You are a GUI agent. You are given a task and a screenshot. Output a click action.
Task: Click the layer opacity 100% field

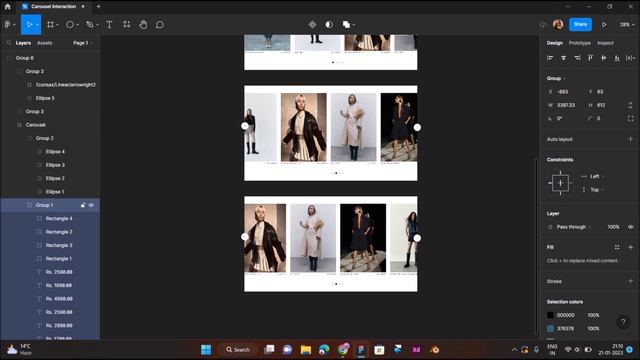(x=613, y=227)
